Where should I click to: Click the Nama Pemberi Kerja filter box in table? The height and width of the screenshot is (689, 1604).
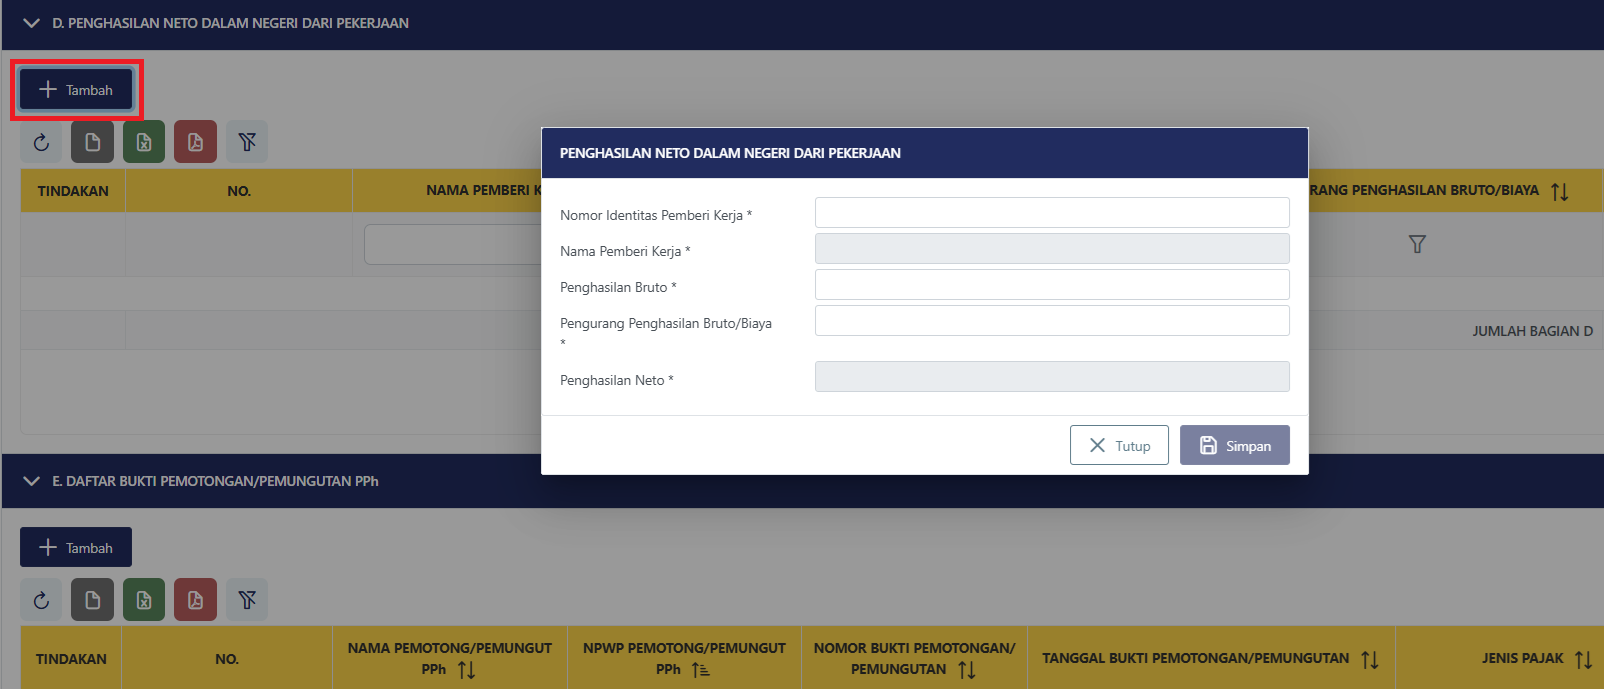[453, 244]
